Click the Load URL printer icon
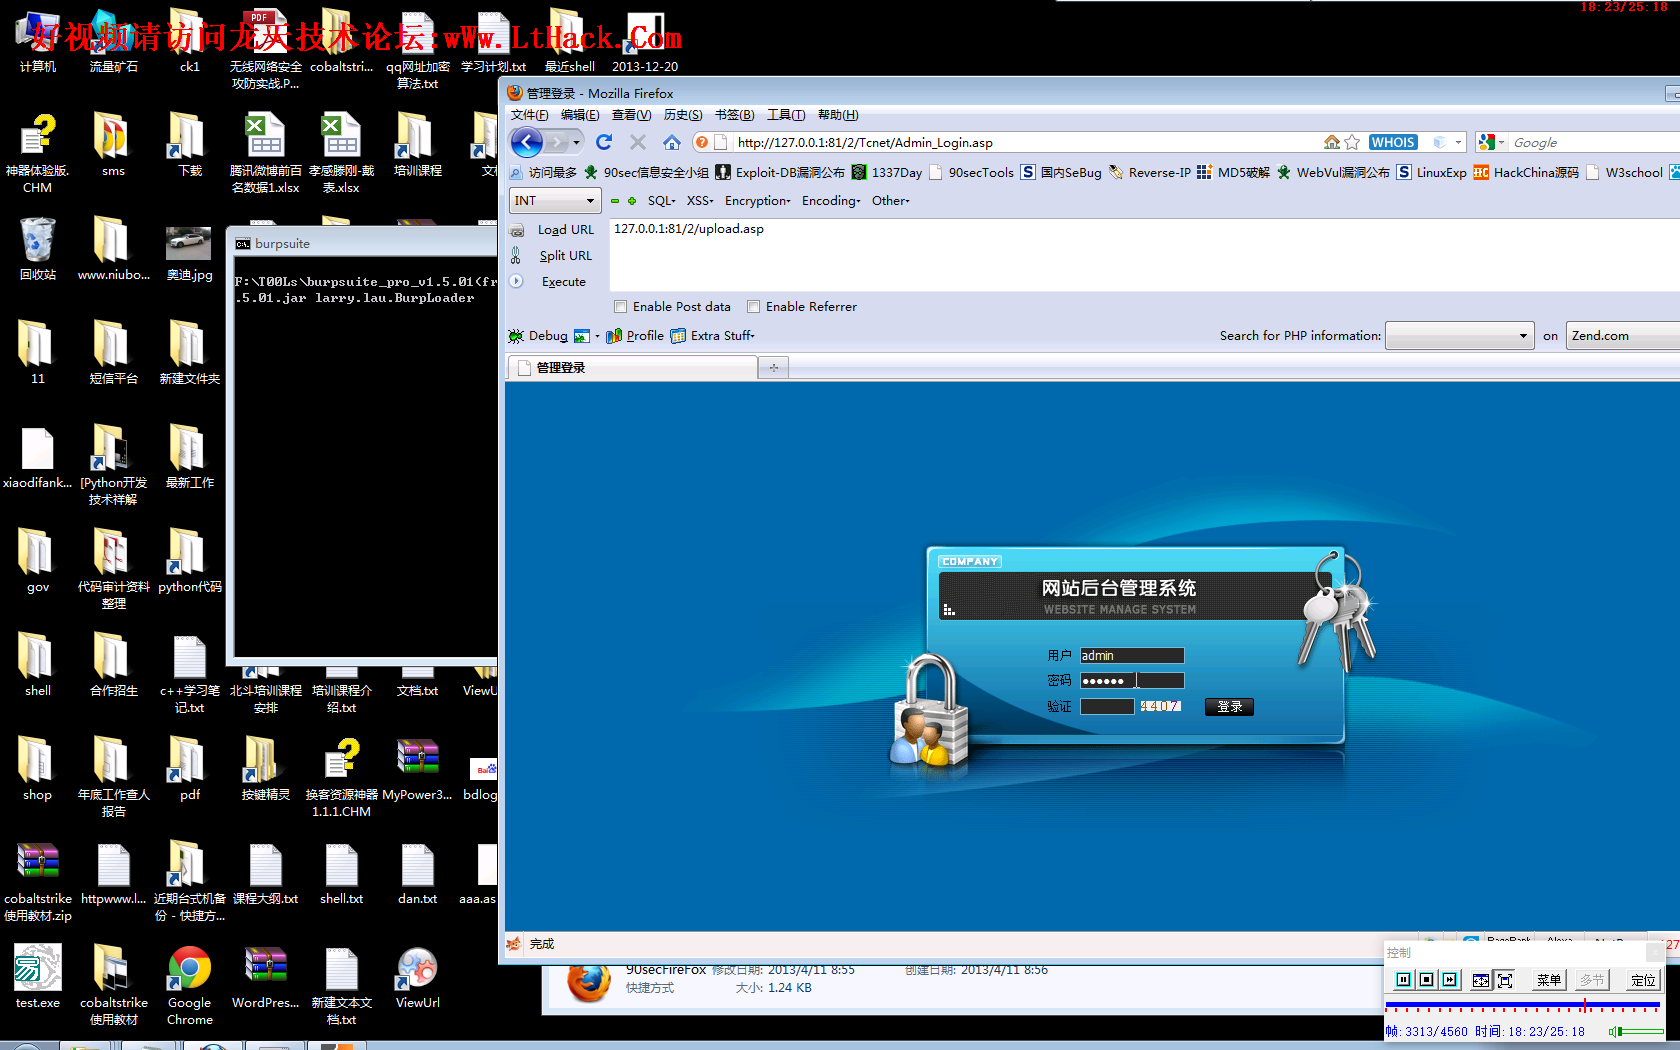Screen dimensions: 1680x1050 click(517, 230)
